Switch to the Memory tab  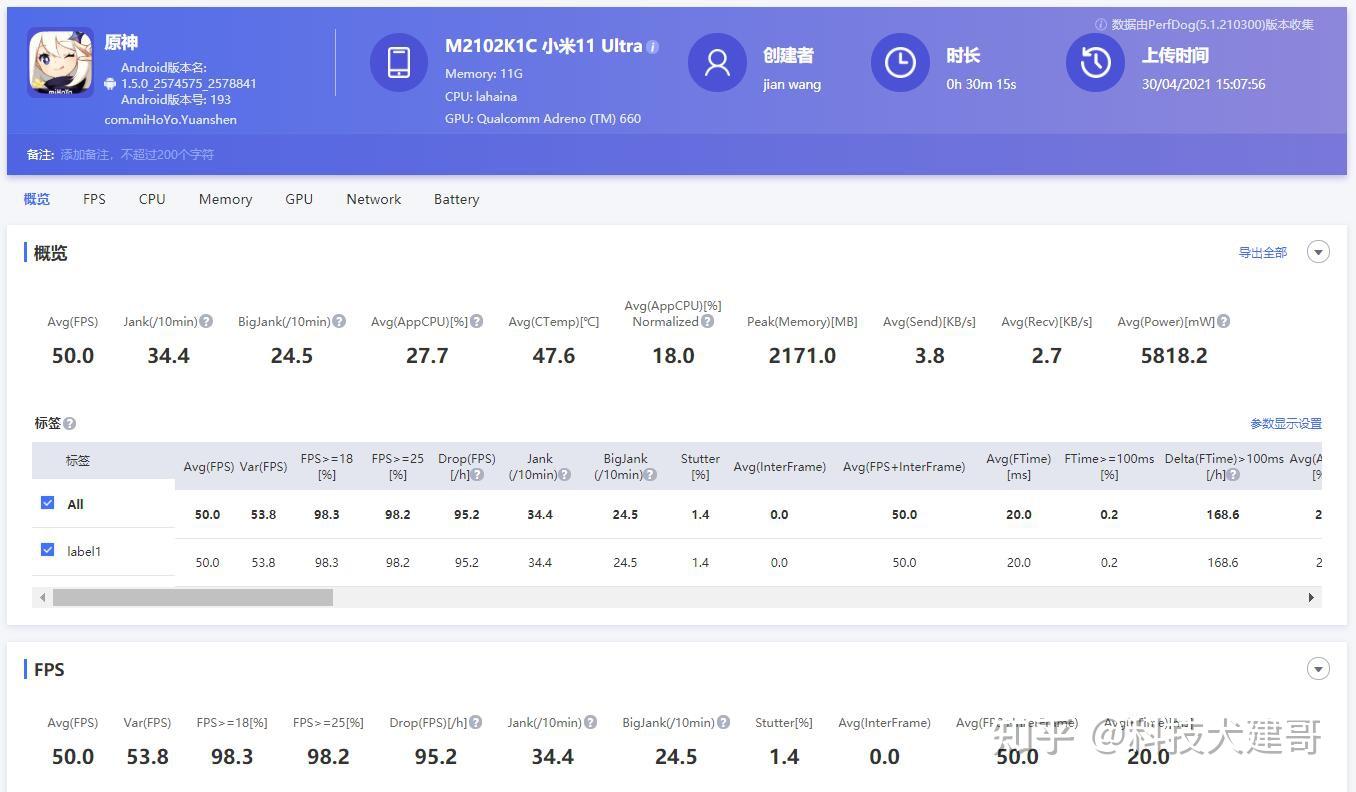(x=225, y=199)
